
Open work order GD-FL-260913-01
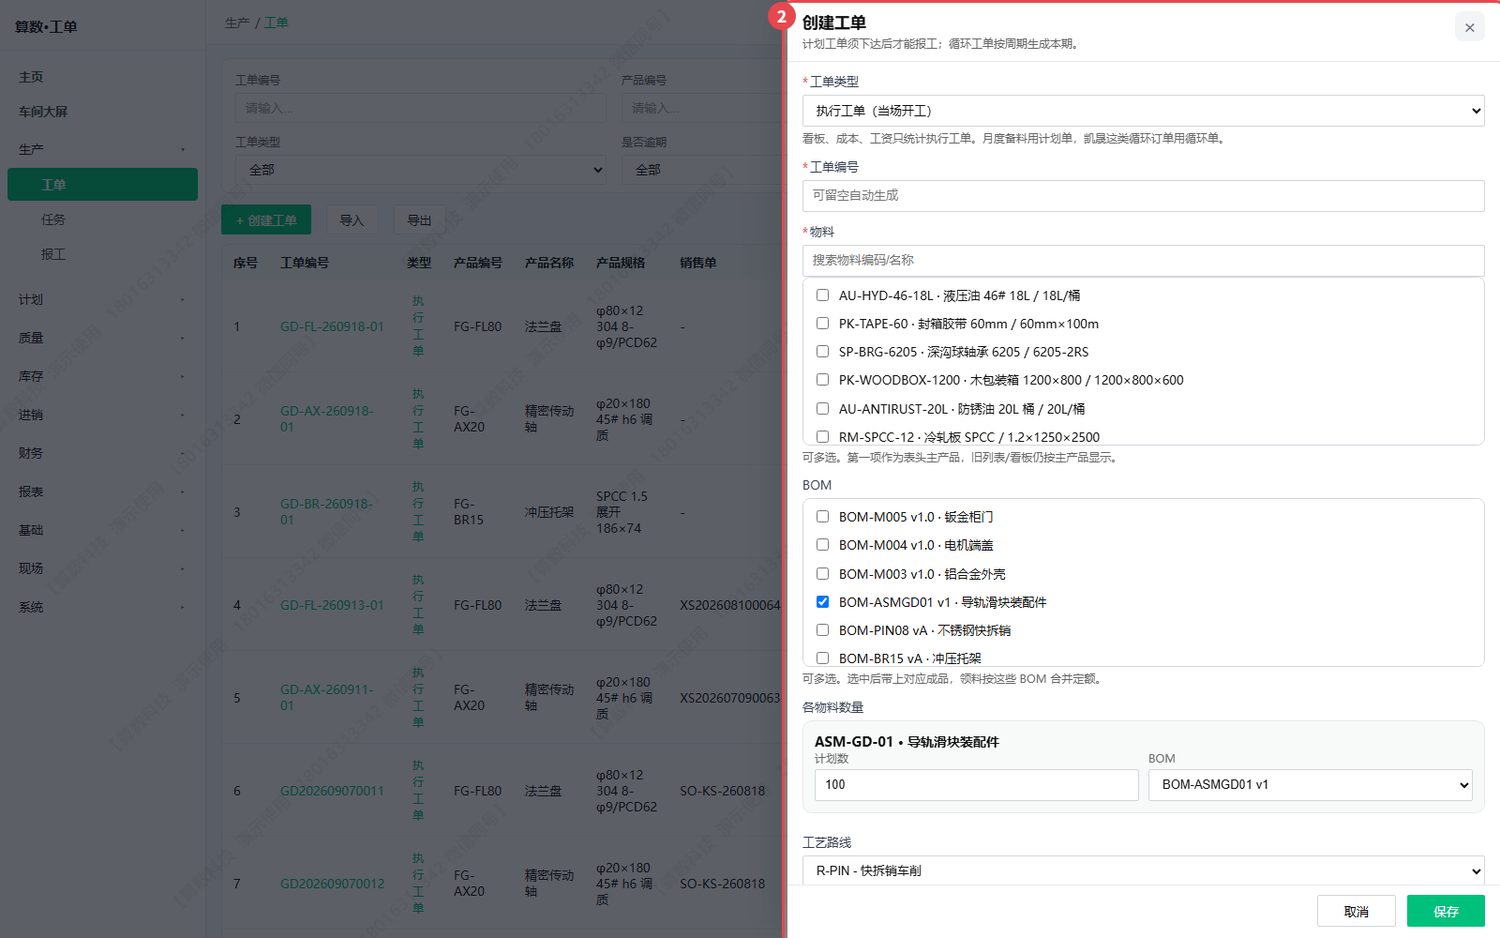332,605
